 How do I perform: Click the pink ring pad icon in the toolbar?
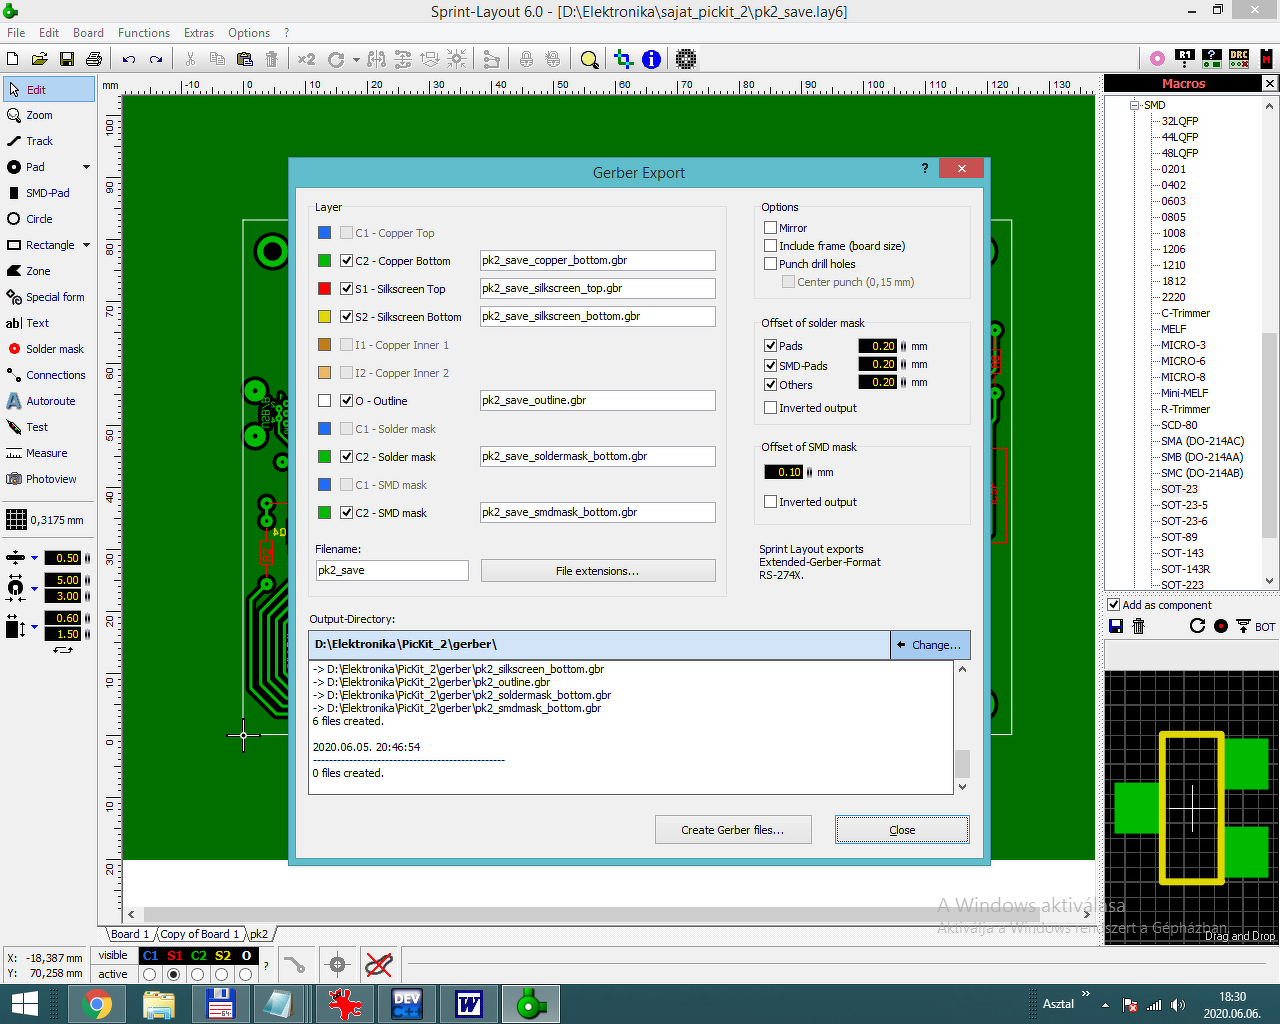pyautogui.click(x=1157, y=59)
